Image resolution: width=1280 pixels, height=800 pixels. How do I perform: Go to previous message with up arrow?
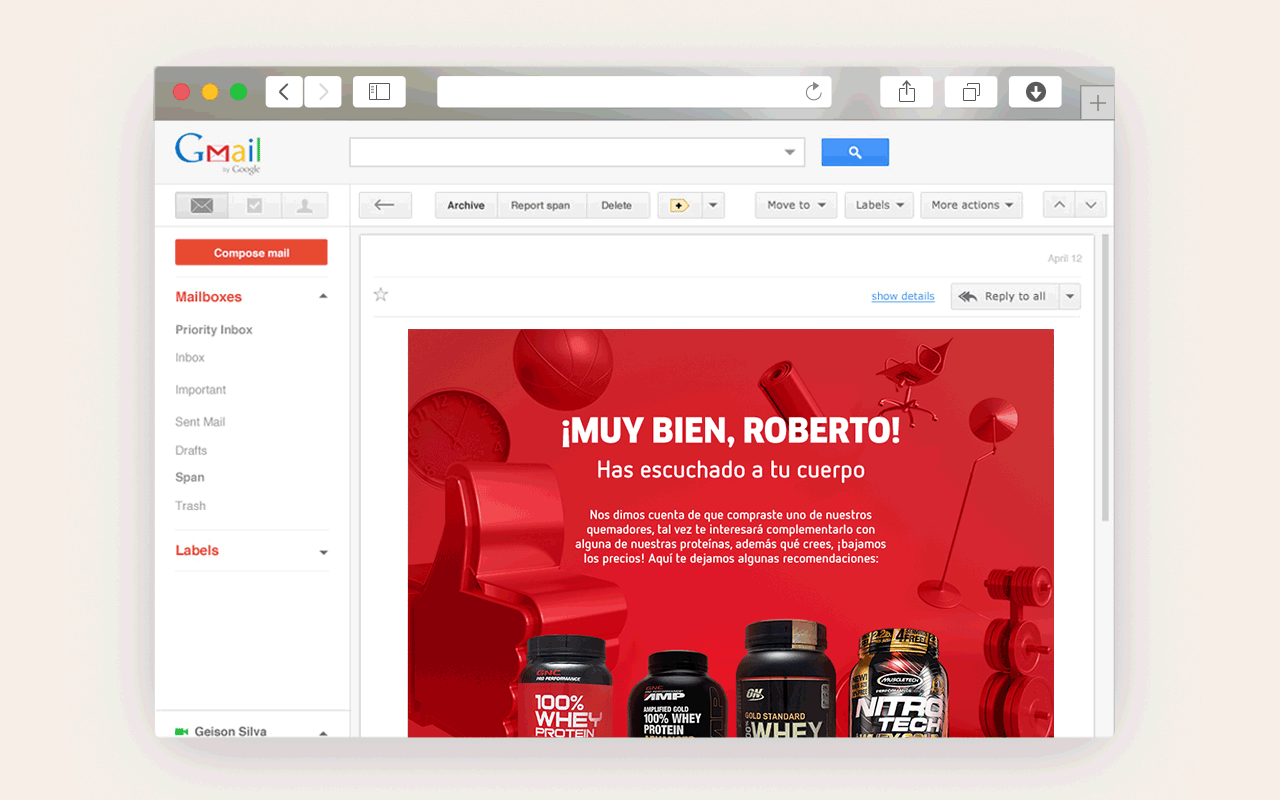point(1059,205)
